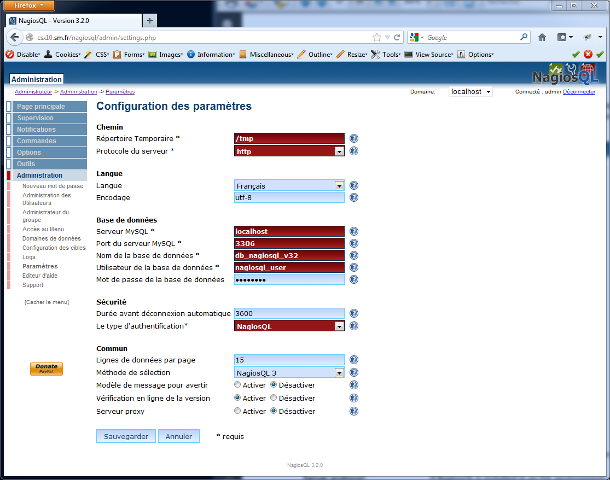
Task: Click help icon beside Répertoire Temporaire
Action: coord(354,138)
